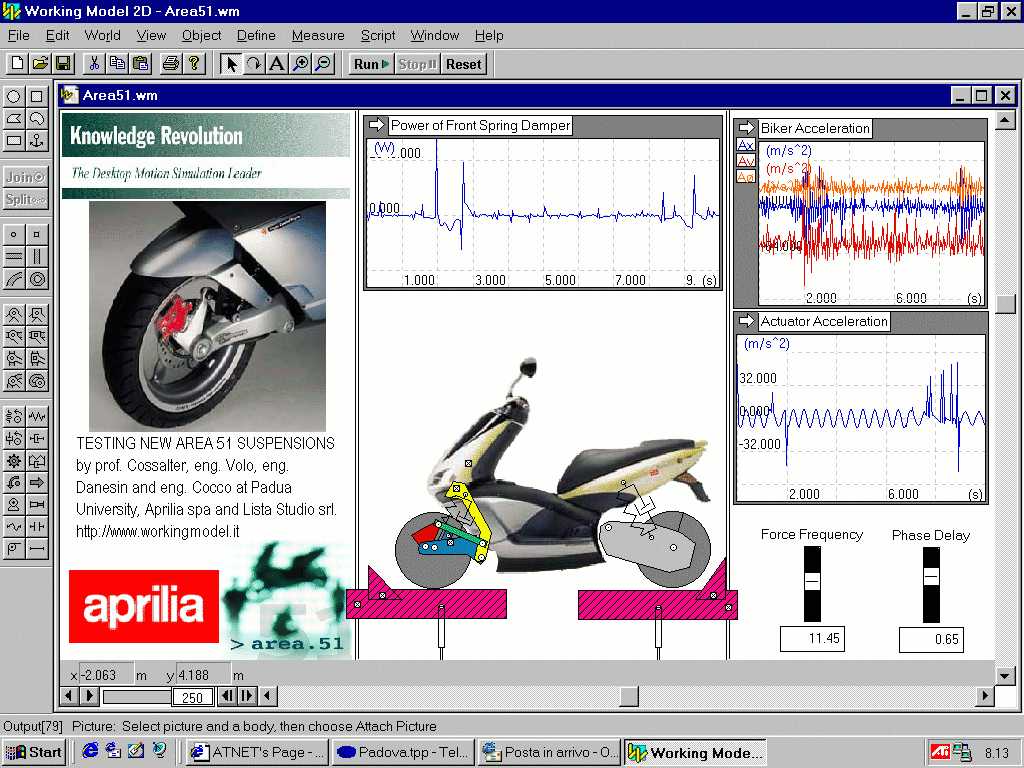Viewport: 1024px width, 768px height.
Task: Click the Run button
Action: pos(371,64)
